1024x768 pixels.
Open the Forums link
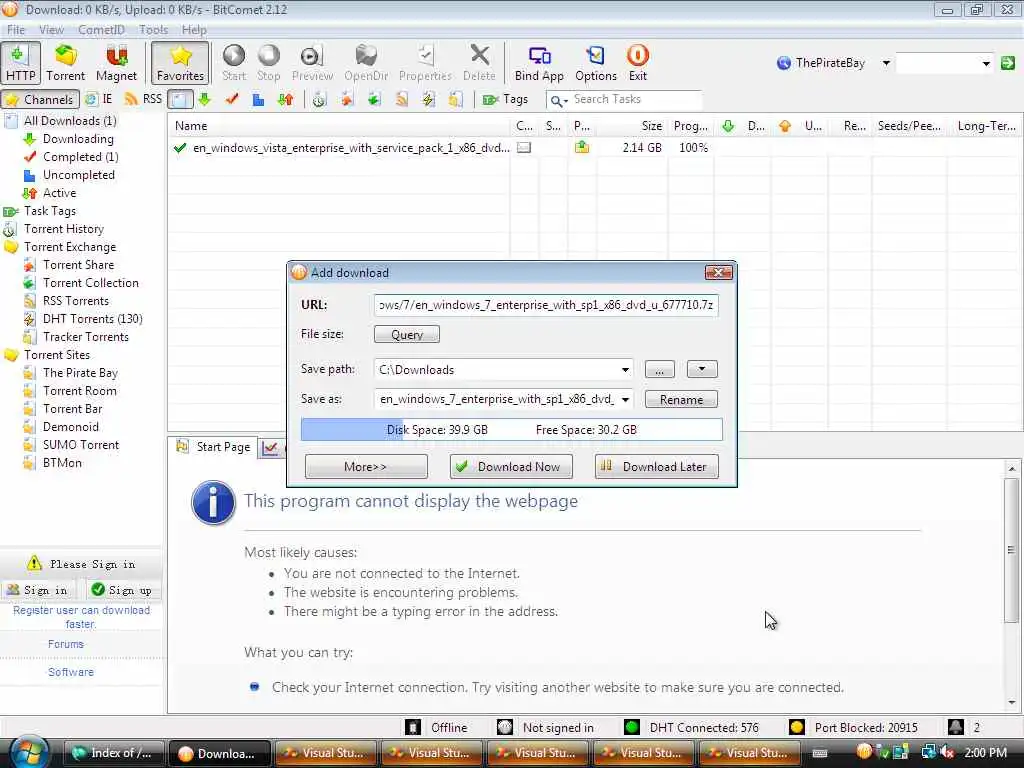(66, 644)
